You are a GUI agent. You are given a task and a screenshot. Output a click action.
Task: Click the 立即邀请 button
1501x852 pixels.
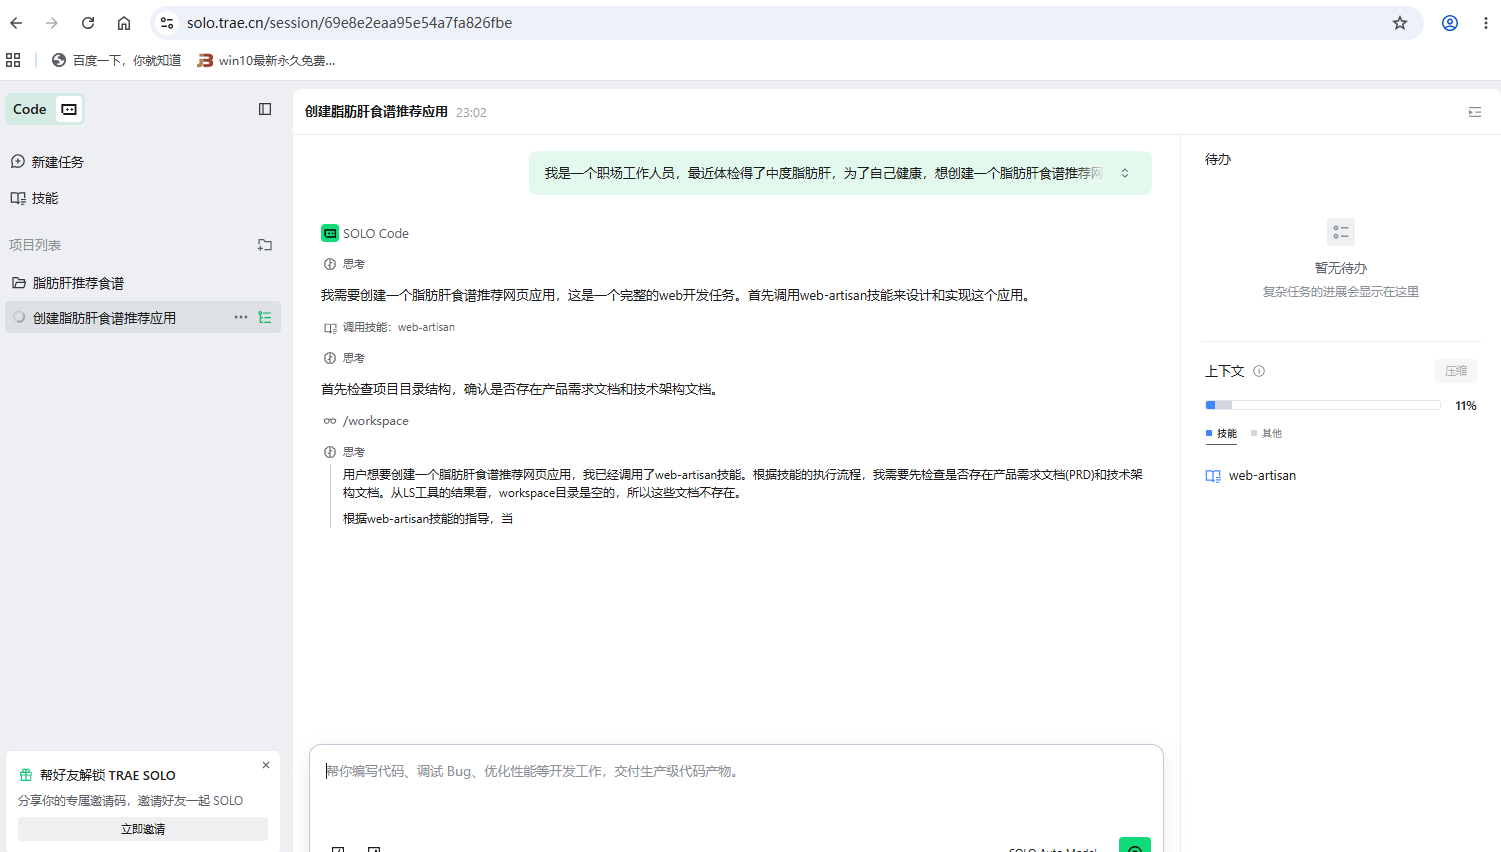143,829
